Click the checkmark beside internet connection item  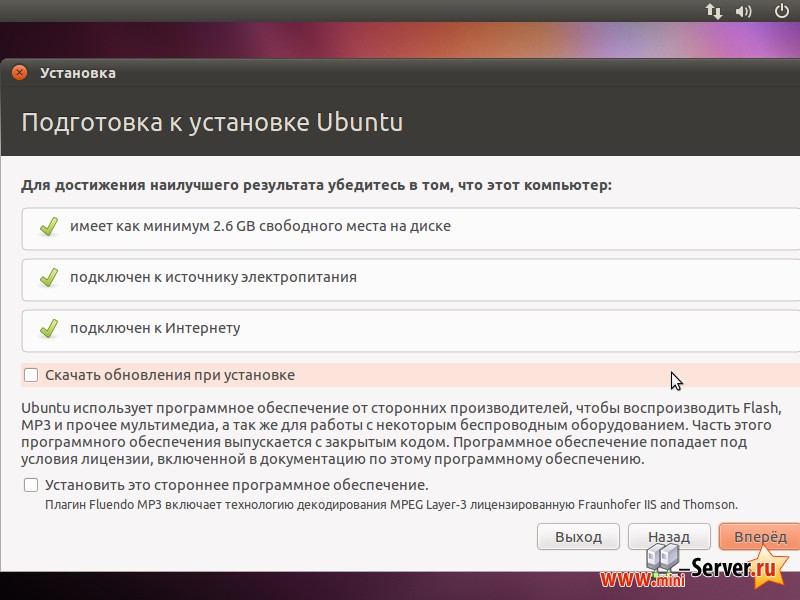[x=47, y=329]
